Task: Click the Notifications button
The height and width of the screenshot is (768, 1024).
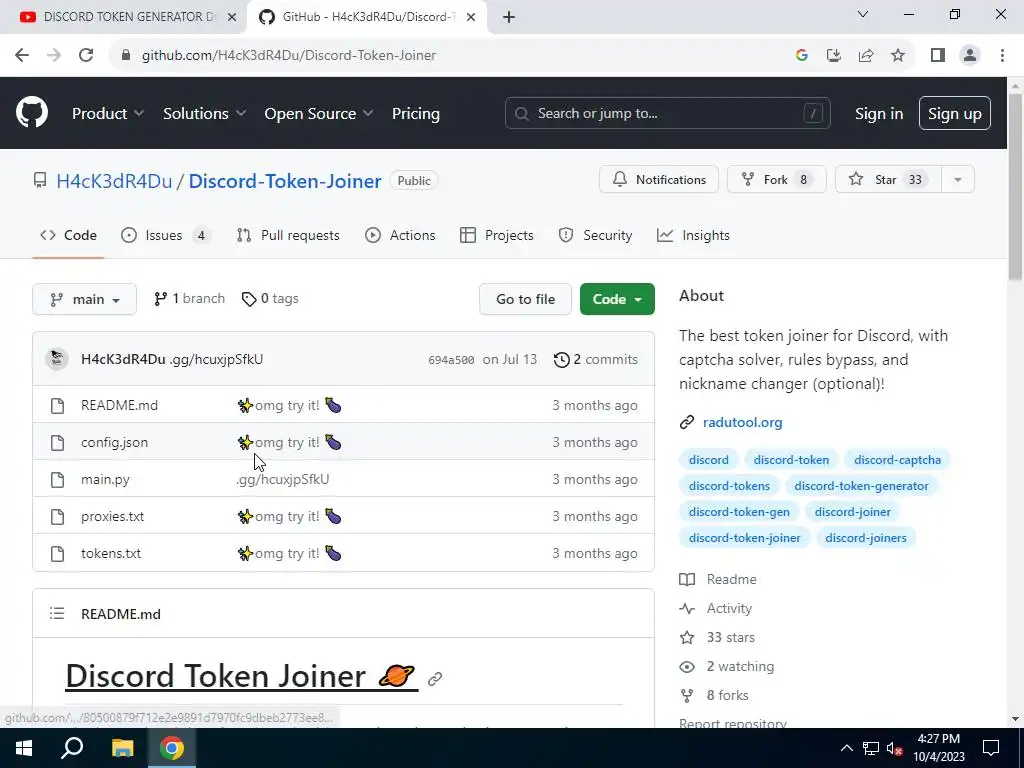Action: (x=659, y=180)
